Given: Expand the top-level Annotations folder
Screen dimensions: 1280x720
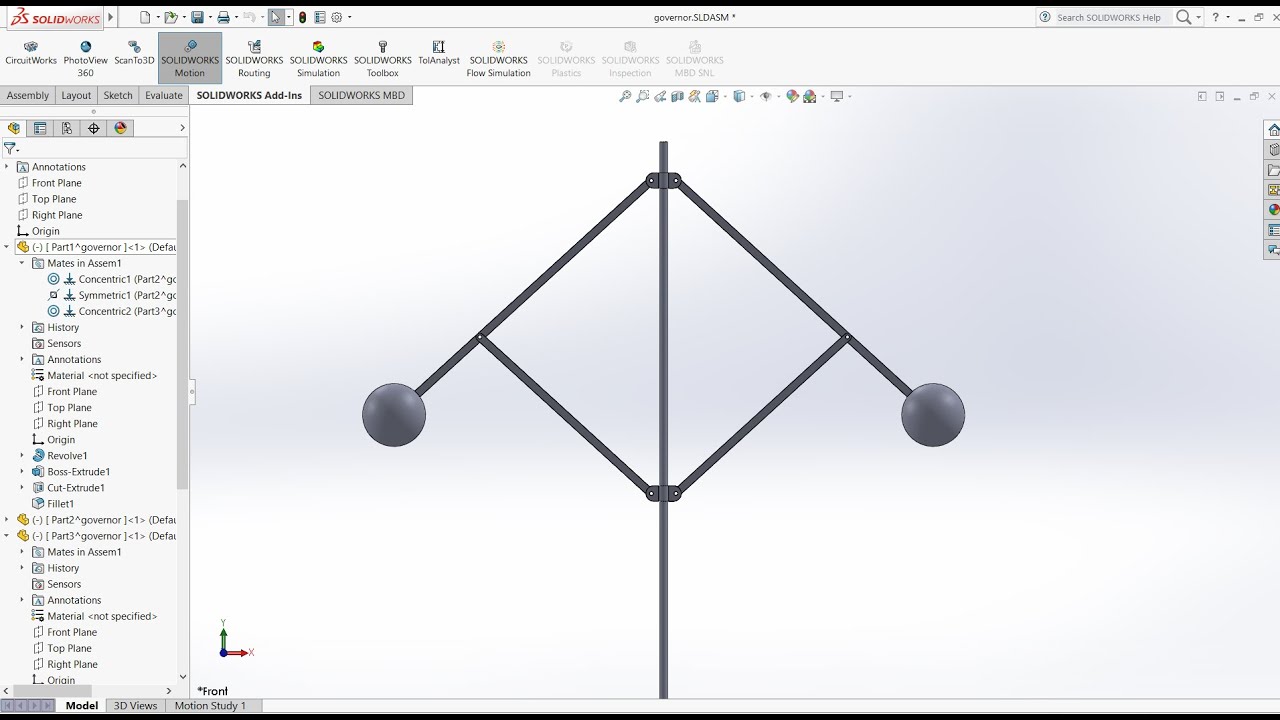Looking at the screenshot, I should pos(6,167).
